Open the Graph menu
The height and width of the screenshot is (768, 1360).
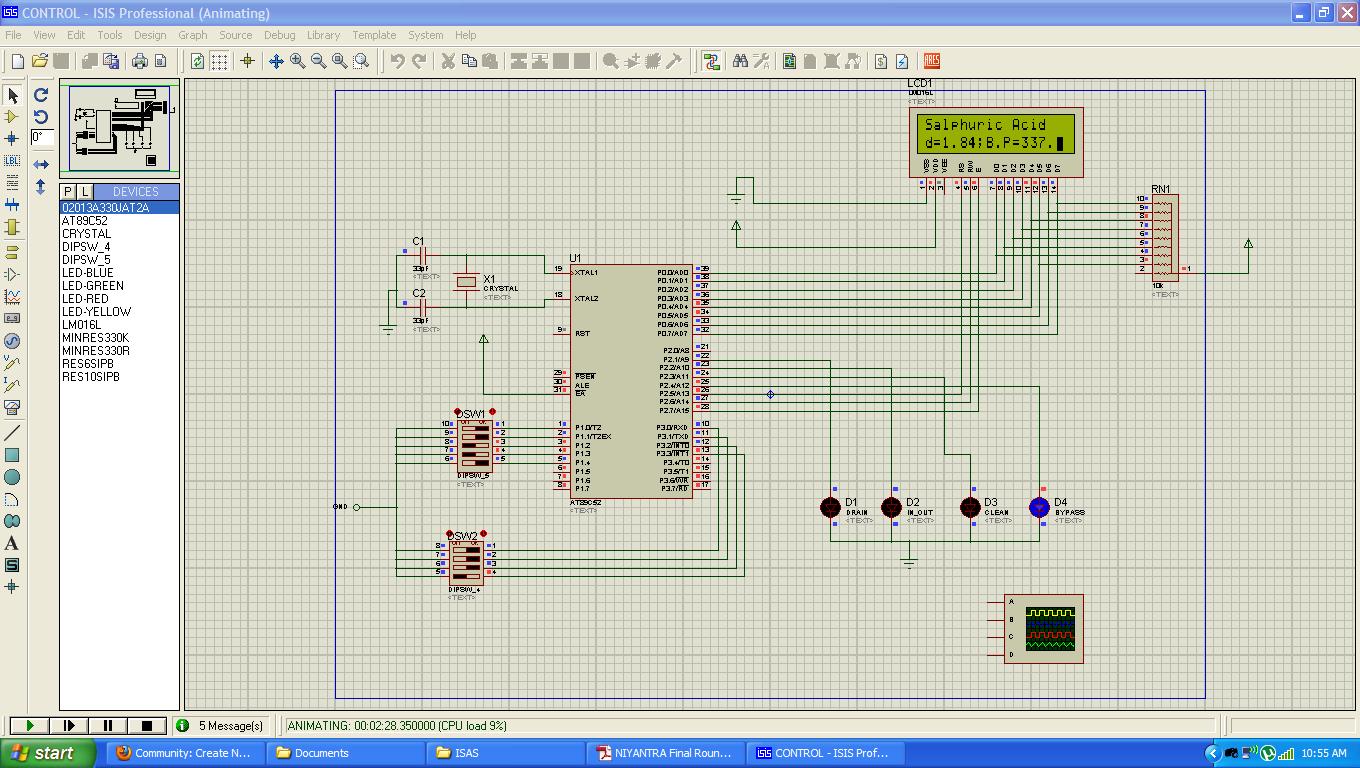pyautogui.click(x=193, y=35)
